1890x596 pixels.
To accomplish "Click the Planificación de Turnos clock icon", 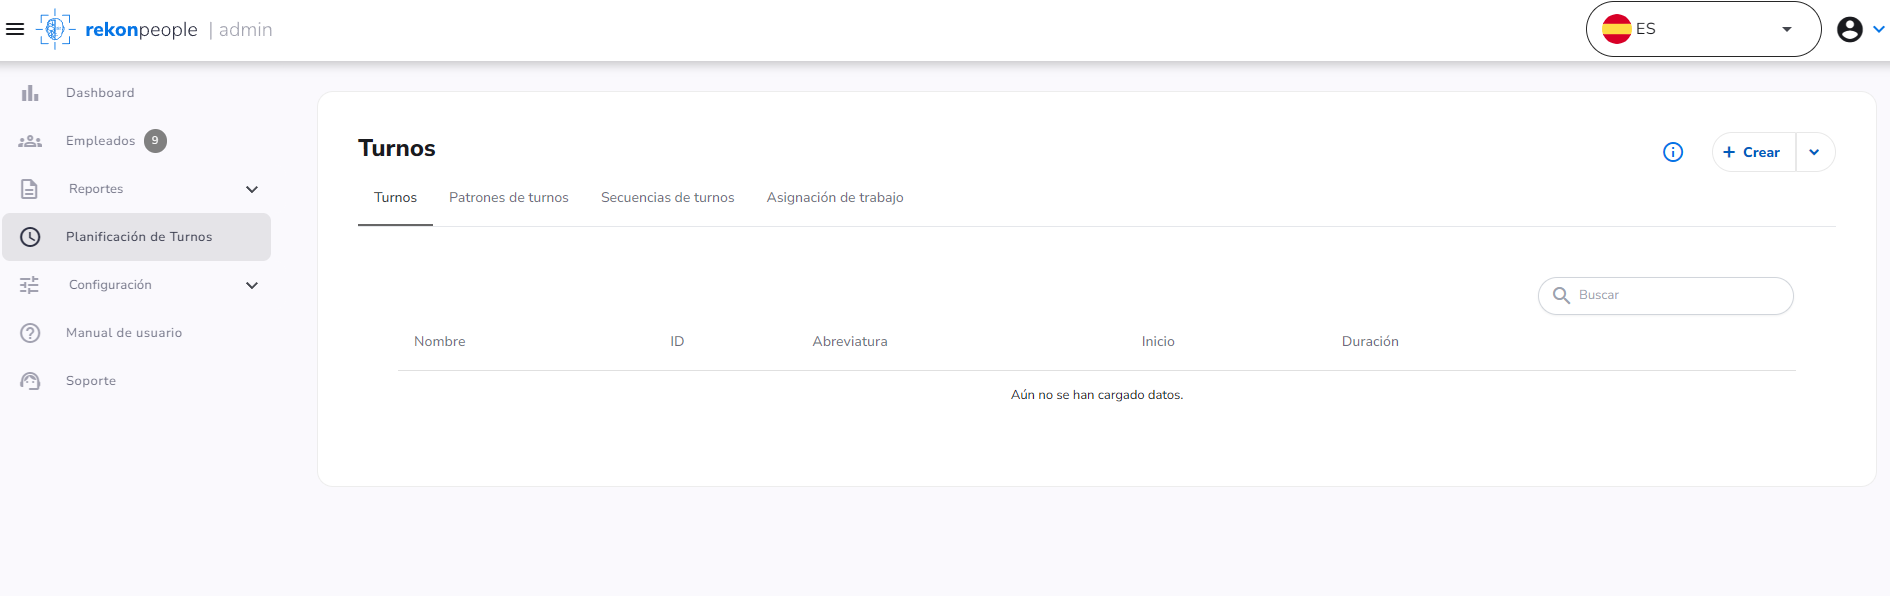I will pyautogui.click(x=30, y=237).
